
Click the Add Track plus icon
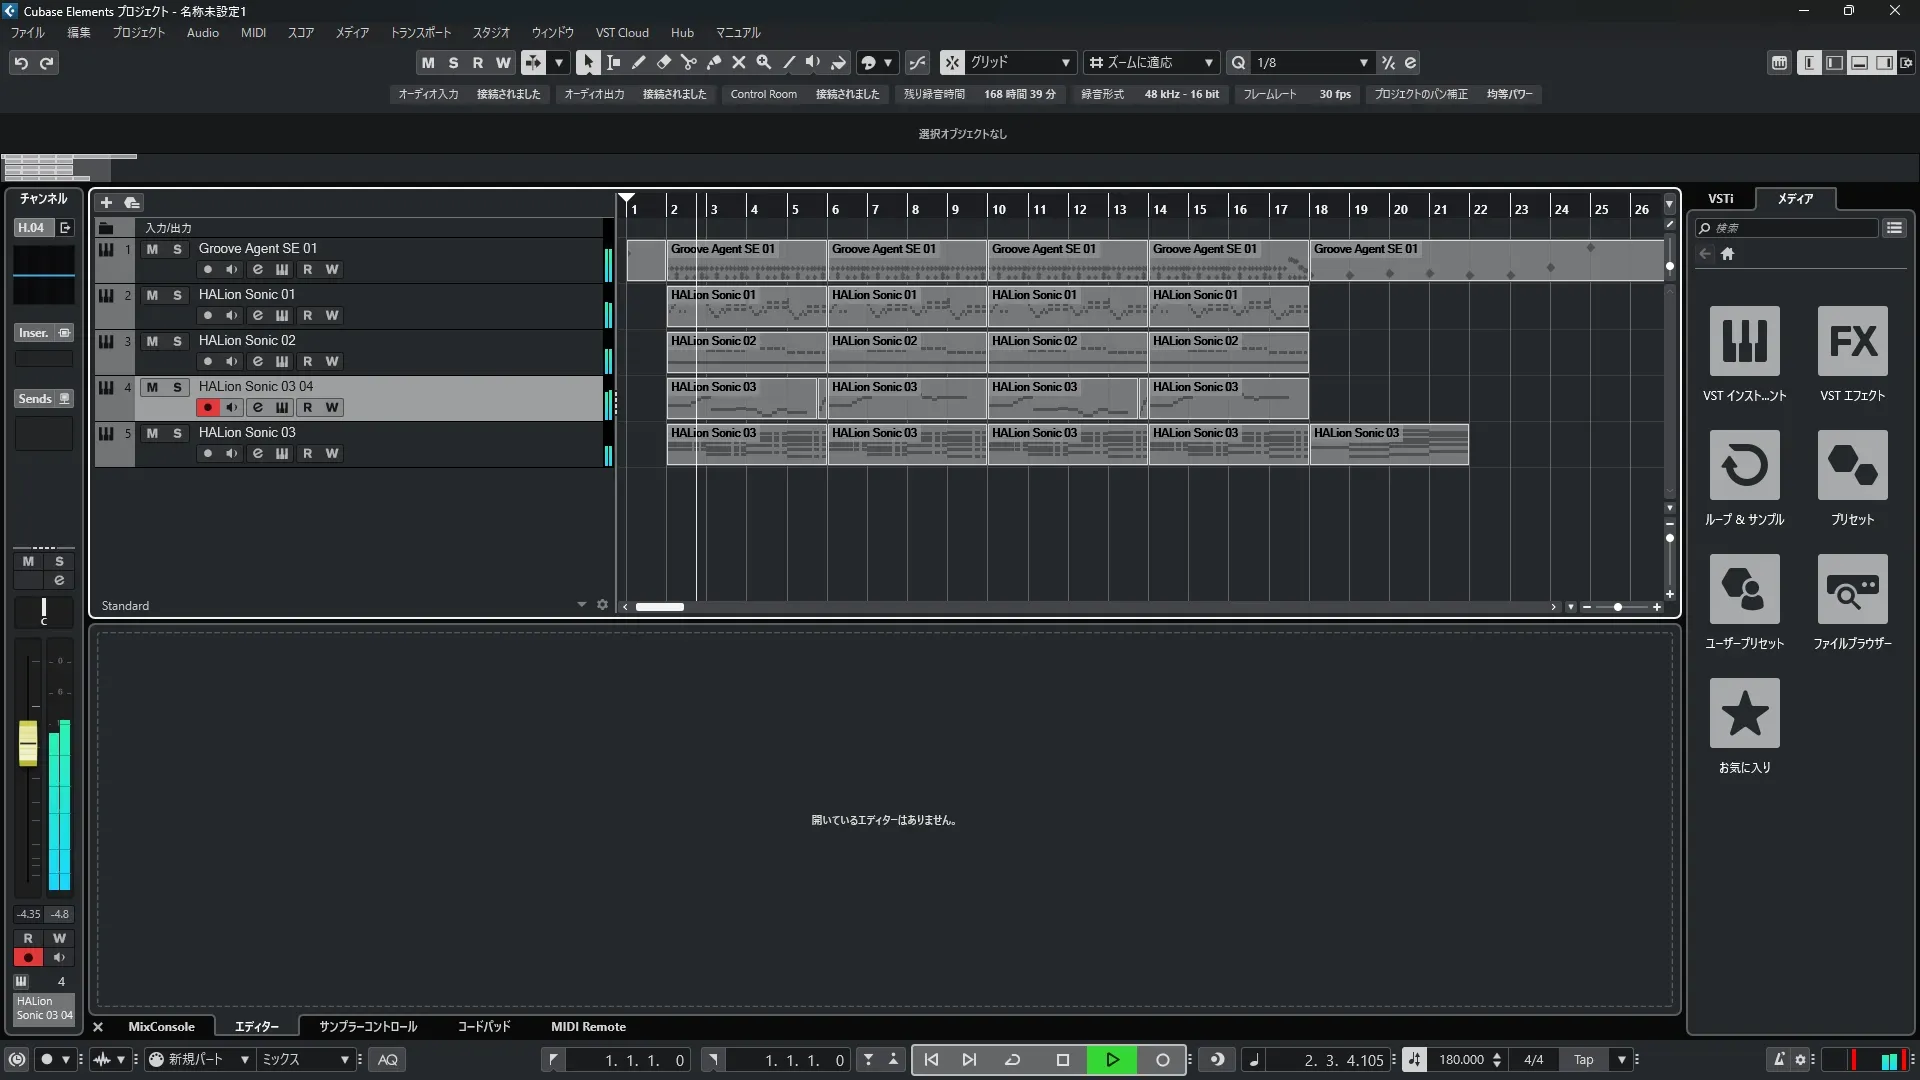click(106, 202)
